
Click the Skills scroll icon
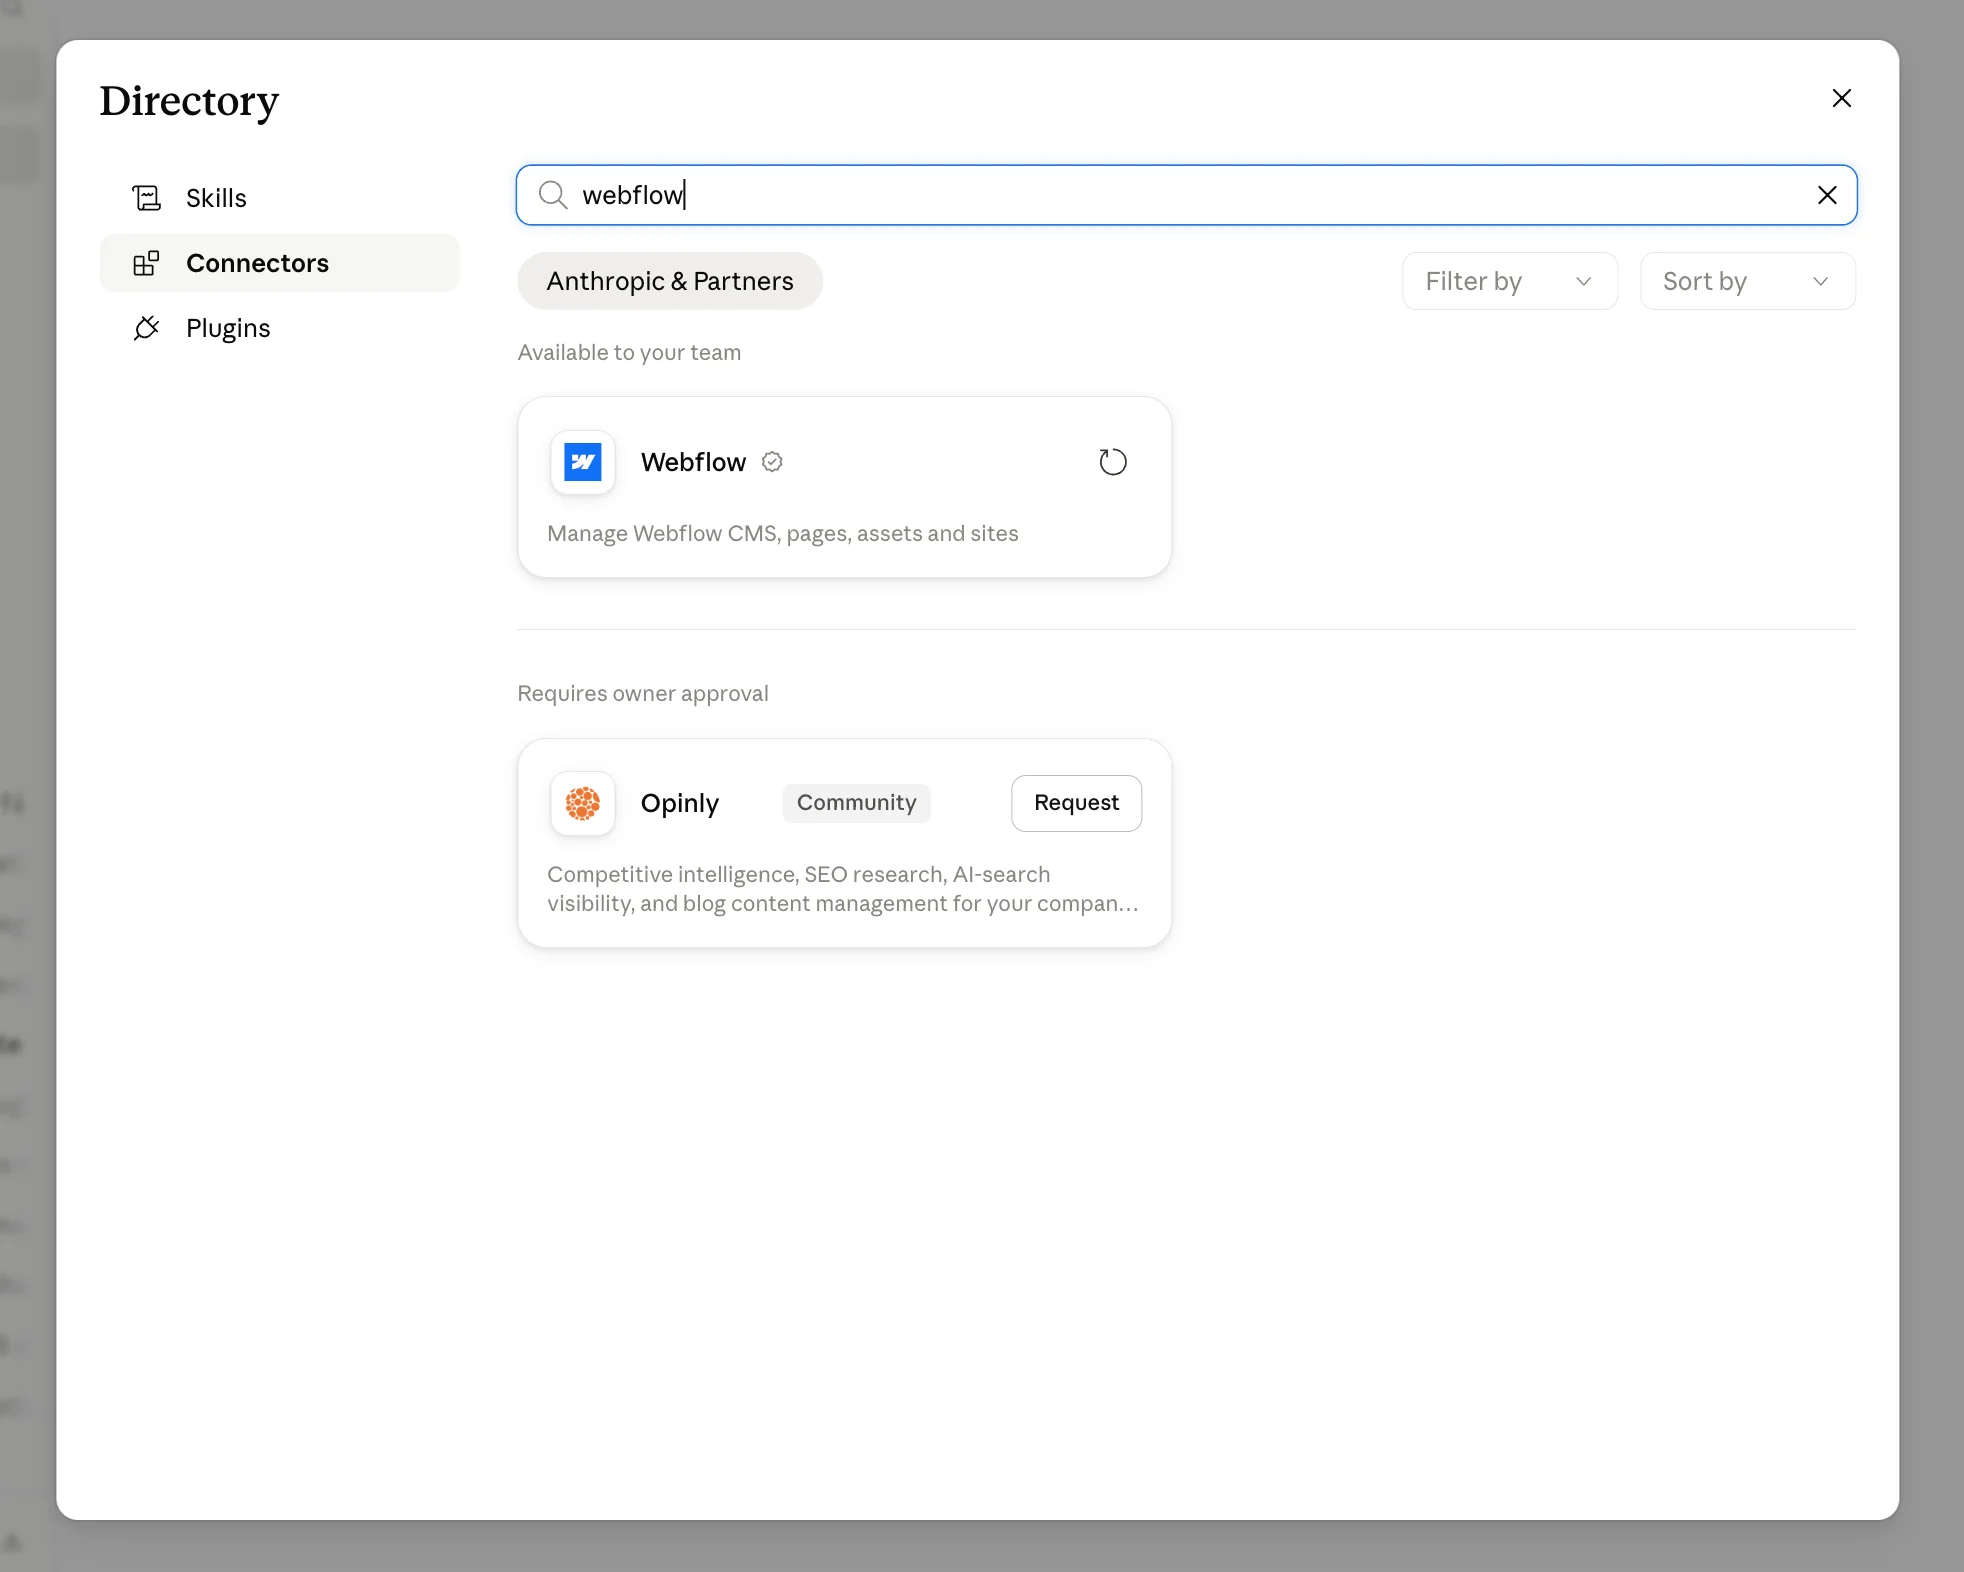coord(147,198)
